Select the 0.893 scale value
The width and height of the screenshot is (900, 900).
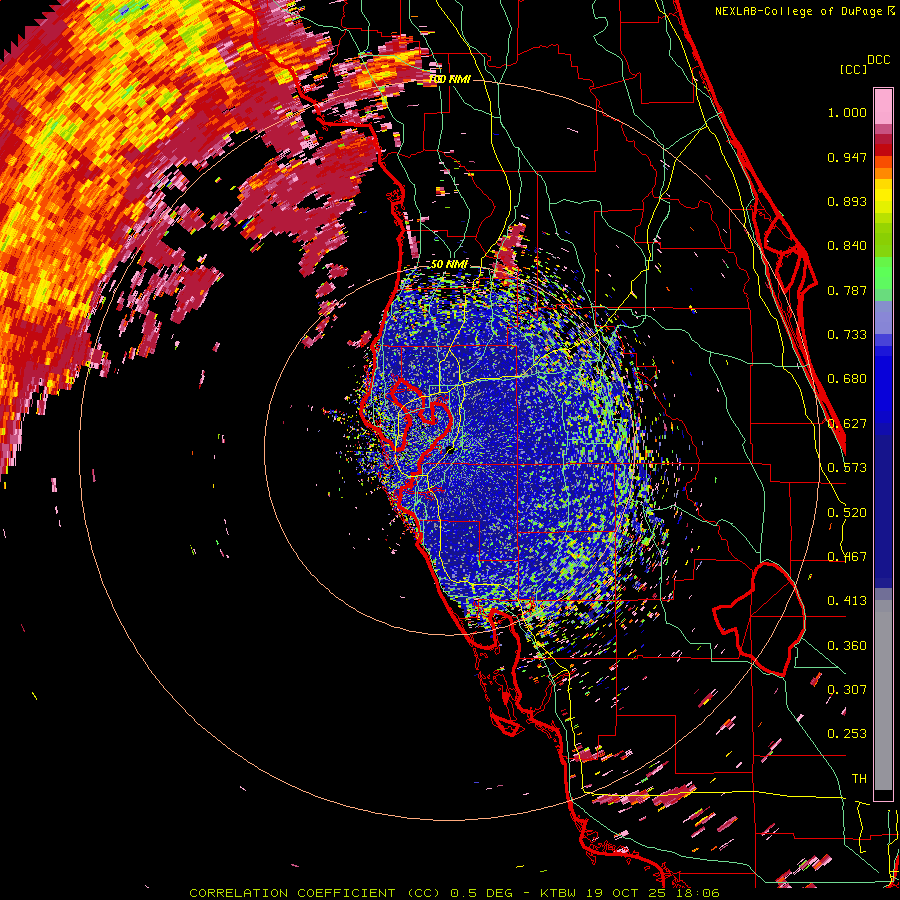(847, 201)
